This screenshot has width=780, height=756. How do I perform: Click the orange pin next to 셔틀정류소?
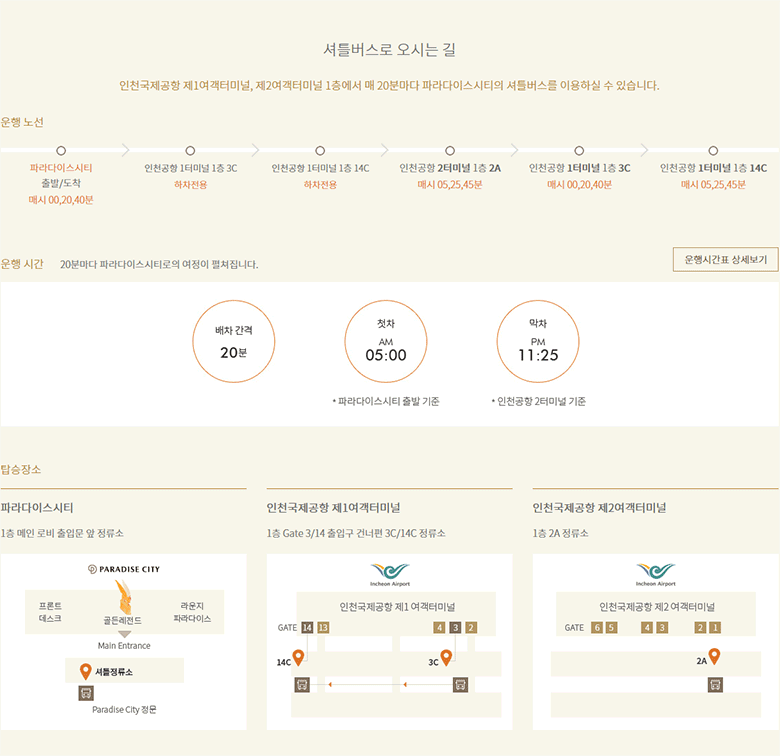[x=86, y=671]
